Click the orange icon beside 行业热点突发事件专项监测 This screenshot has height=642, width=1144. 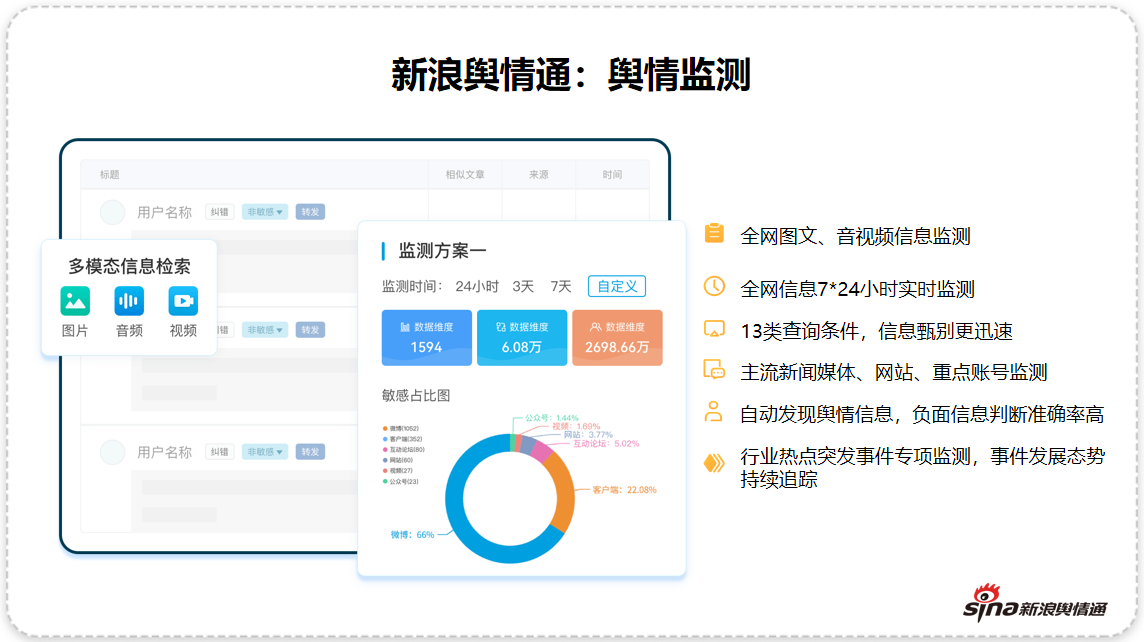[714, 462]
